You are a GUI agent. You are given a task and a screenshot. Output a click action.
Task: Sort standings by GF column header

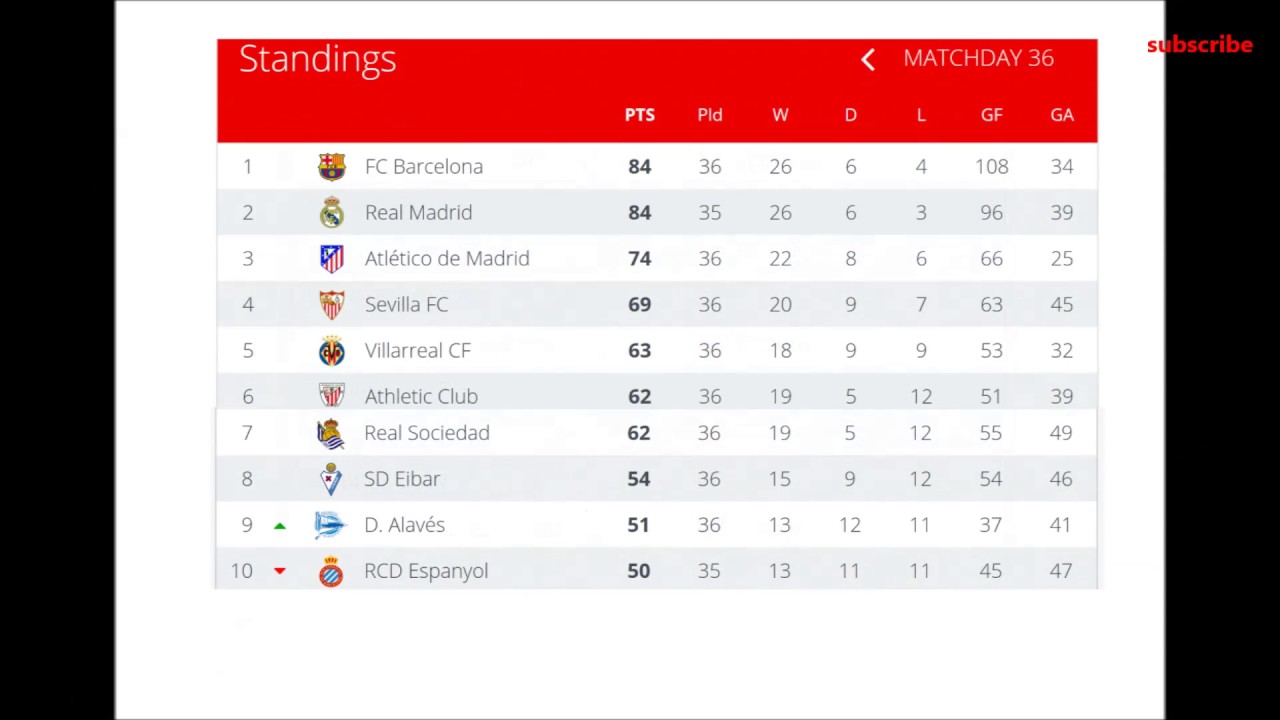991,115
